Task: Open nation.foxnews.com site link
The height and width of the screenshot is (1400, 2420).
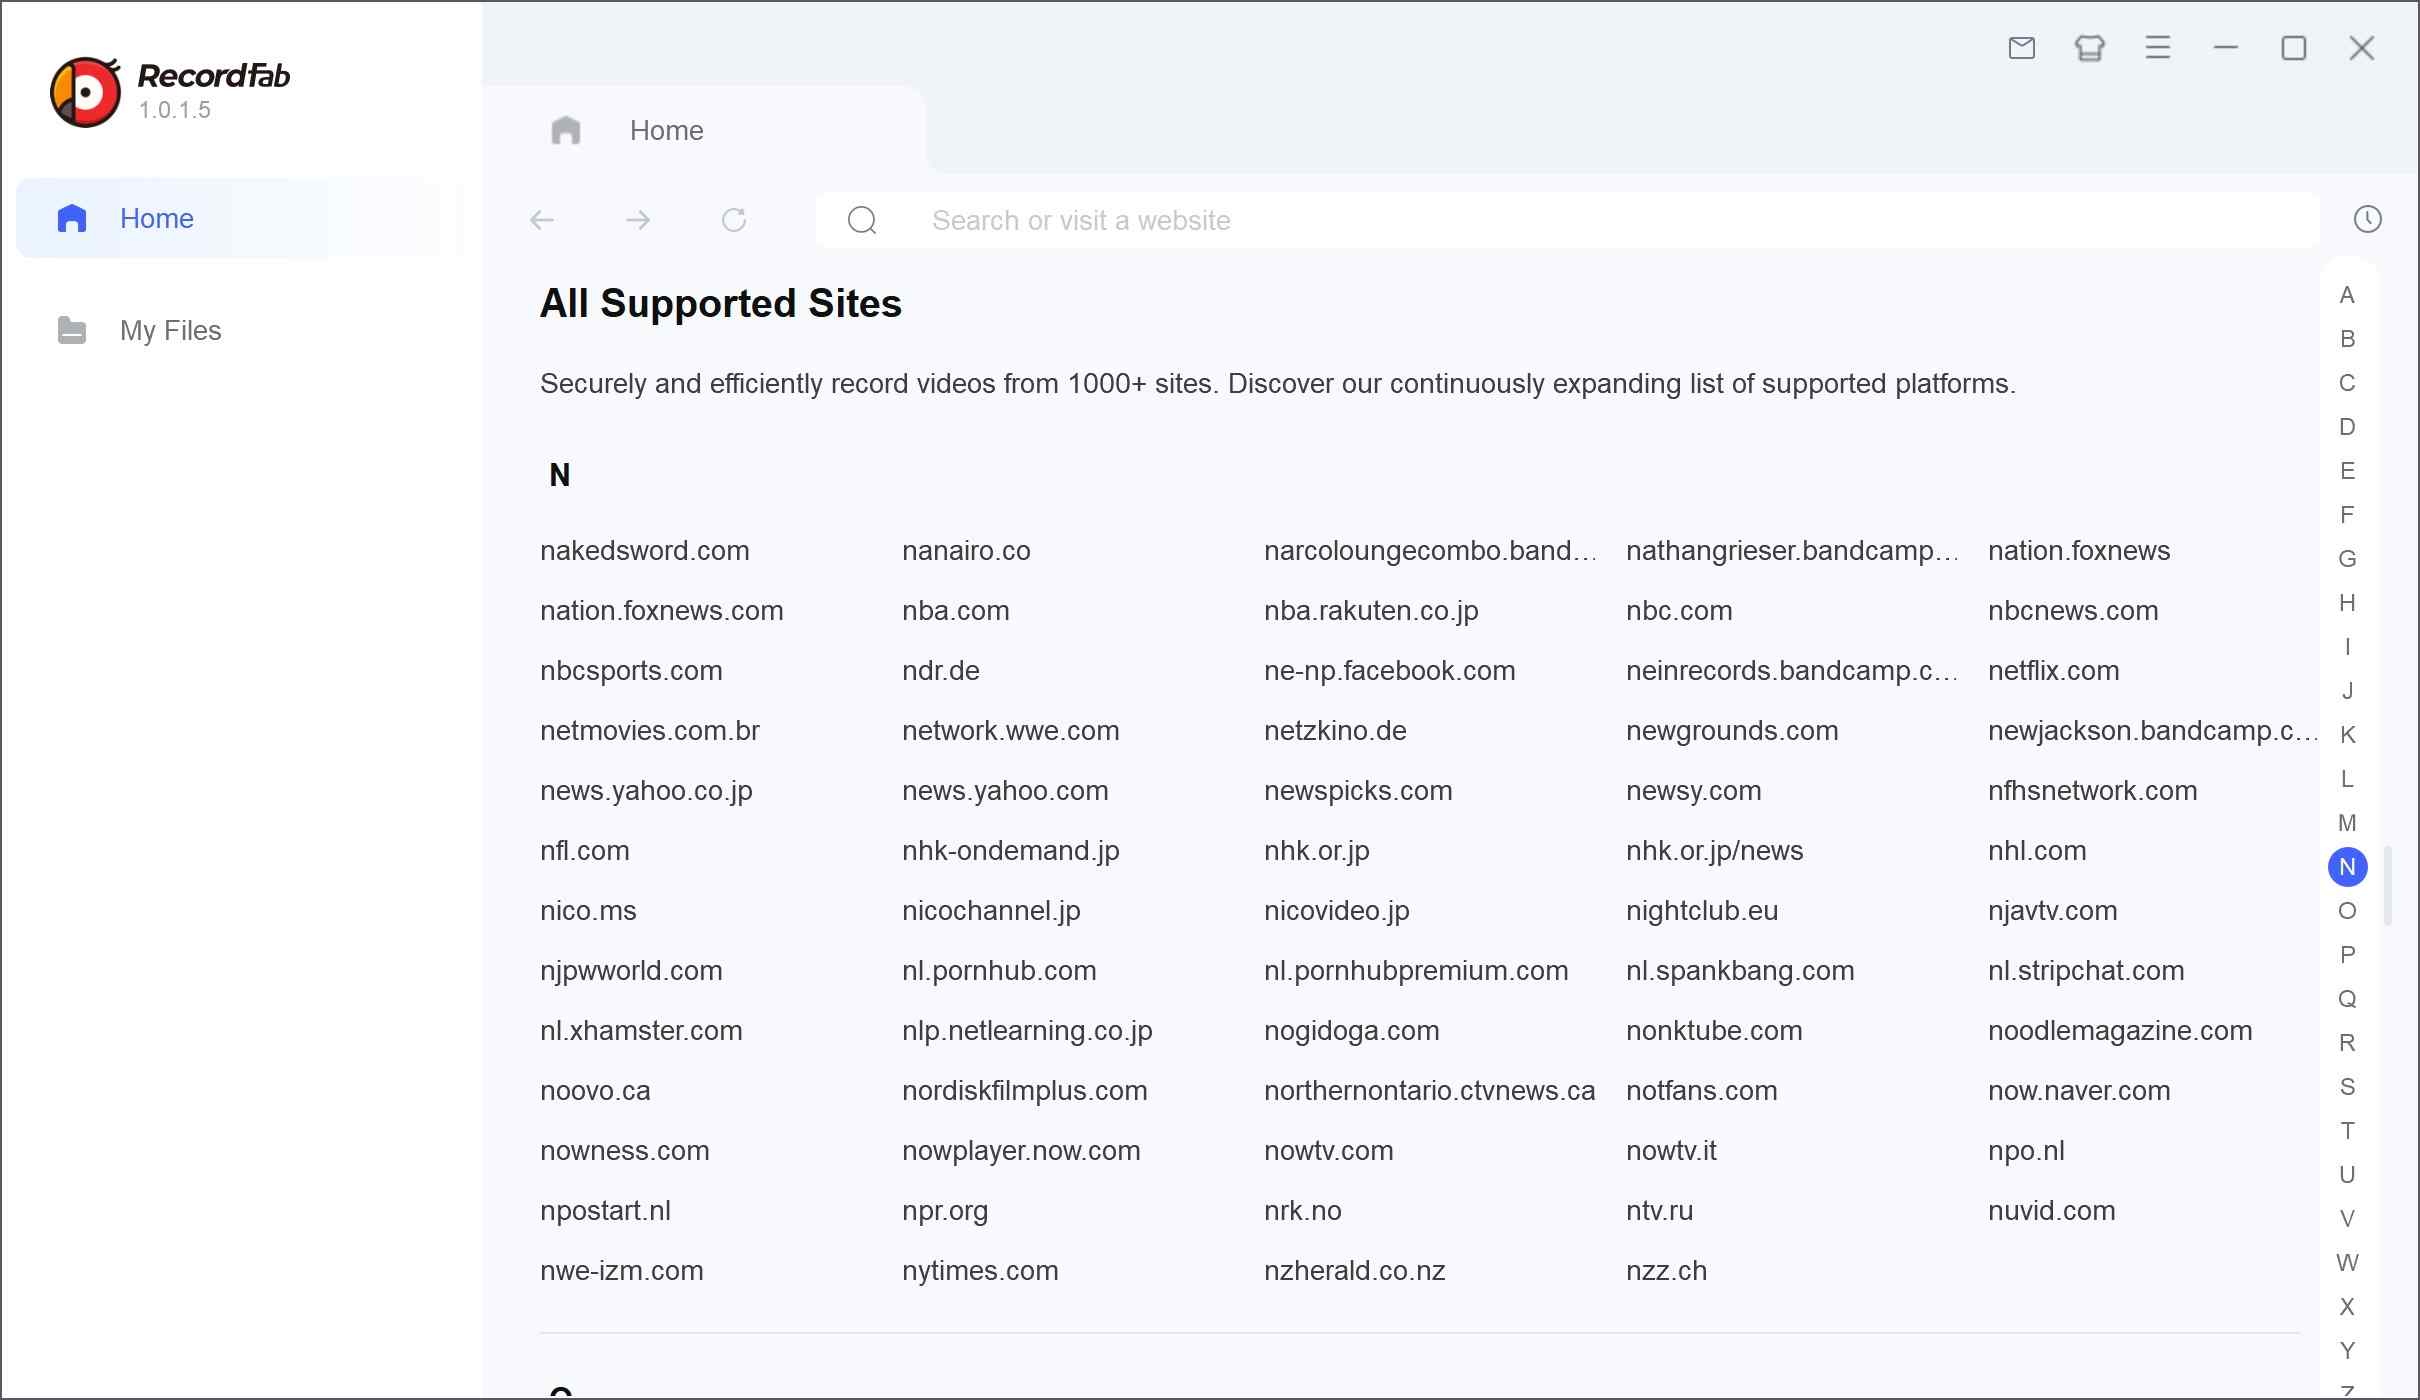Action: tap(661, 611)
